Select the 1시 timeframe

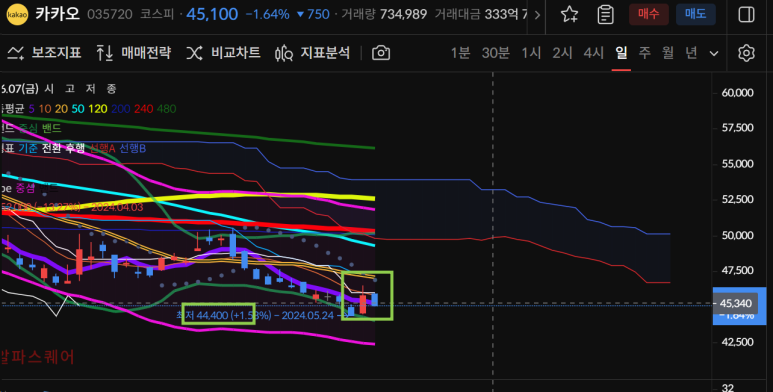click(x=531, y=53)
